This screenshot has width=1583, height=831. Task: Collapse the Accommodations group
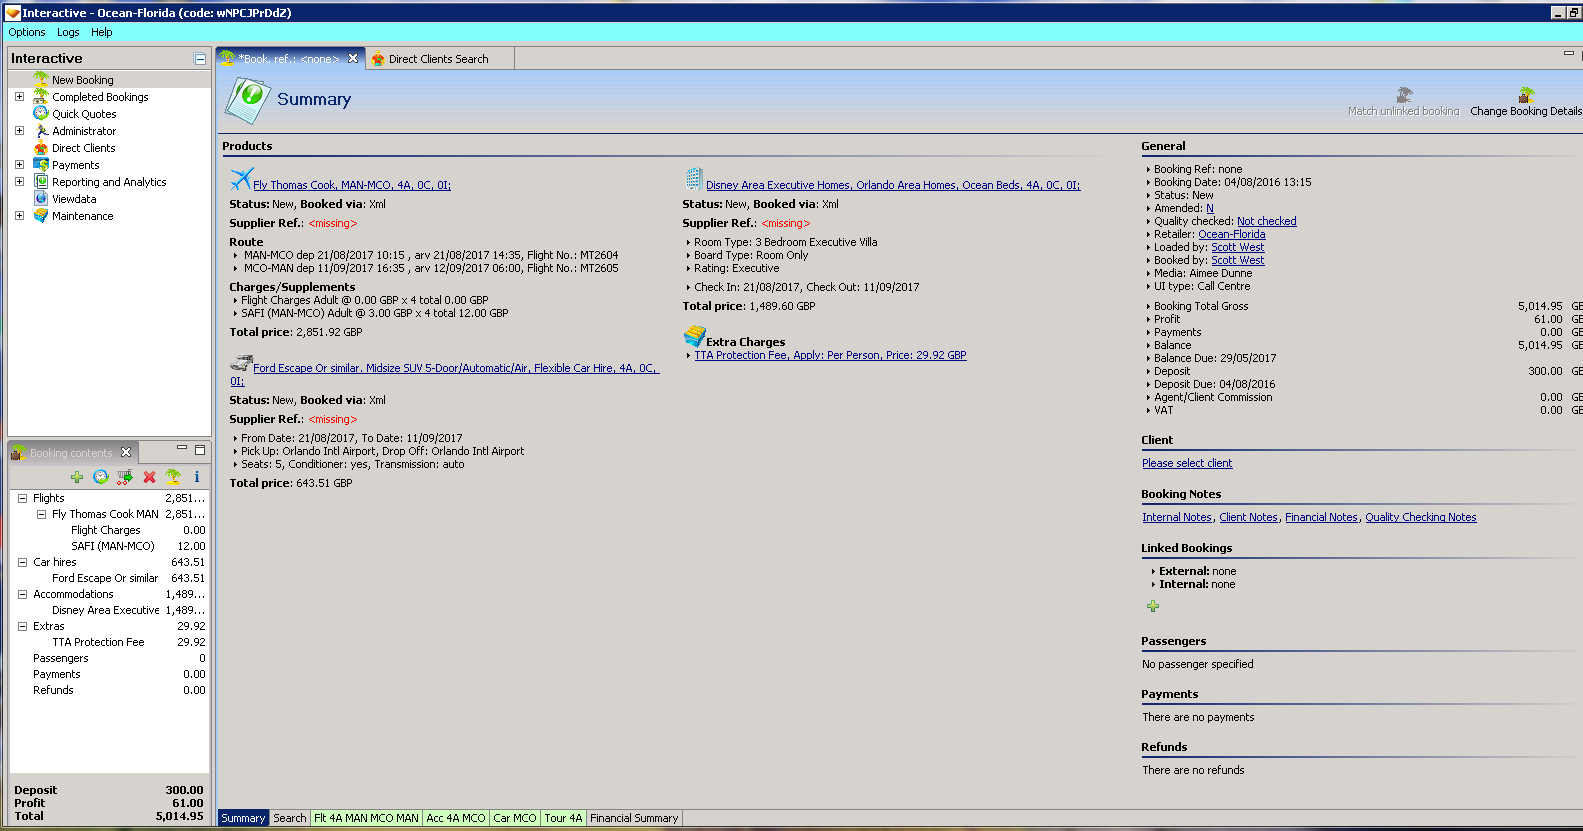(22, 594)
